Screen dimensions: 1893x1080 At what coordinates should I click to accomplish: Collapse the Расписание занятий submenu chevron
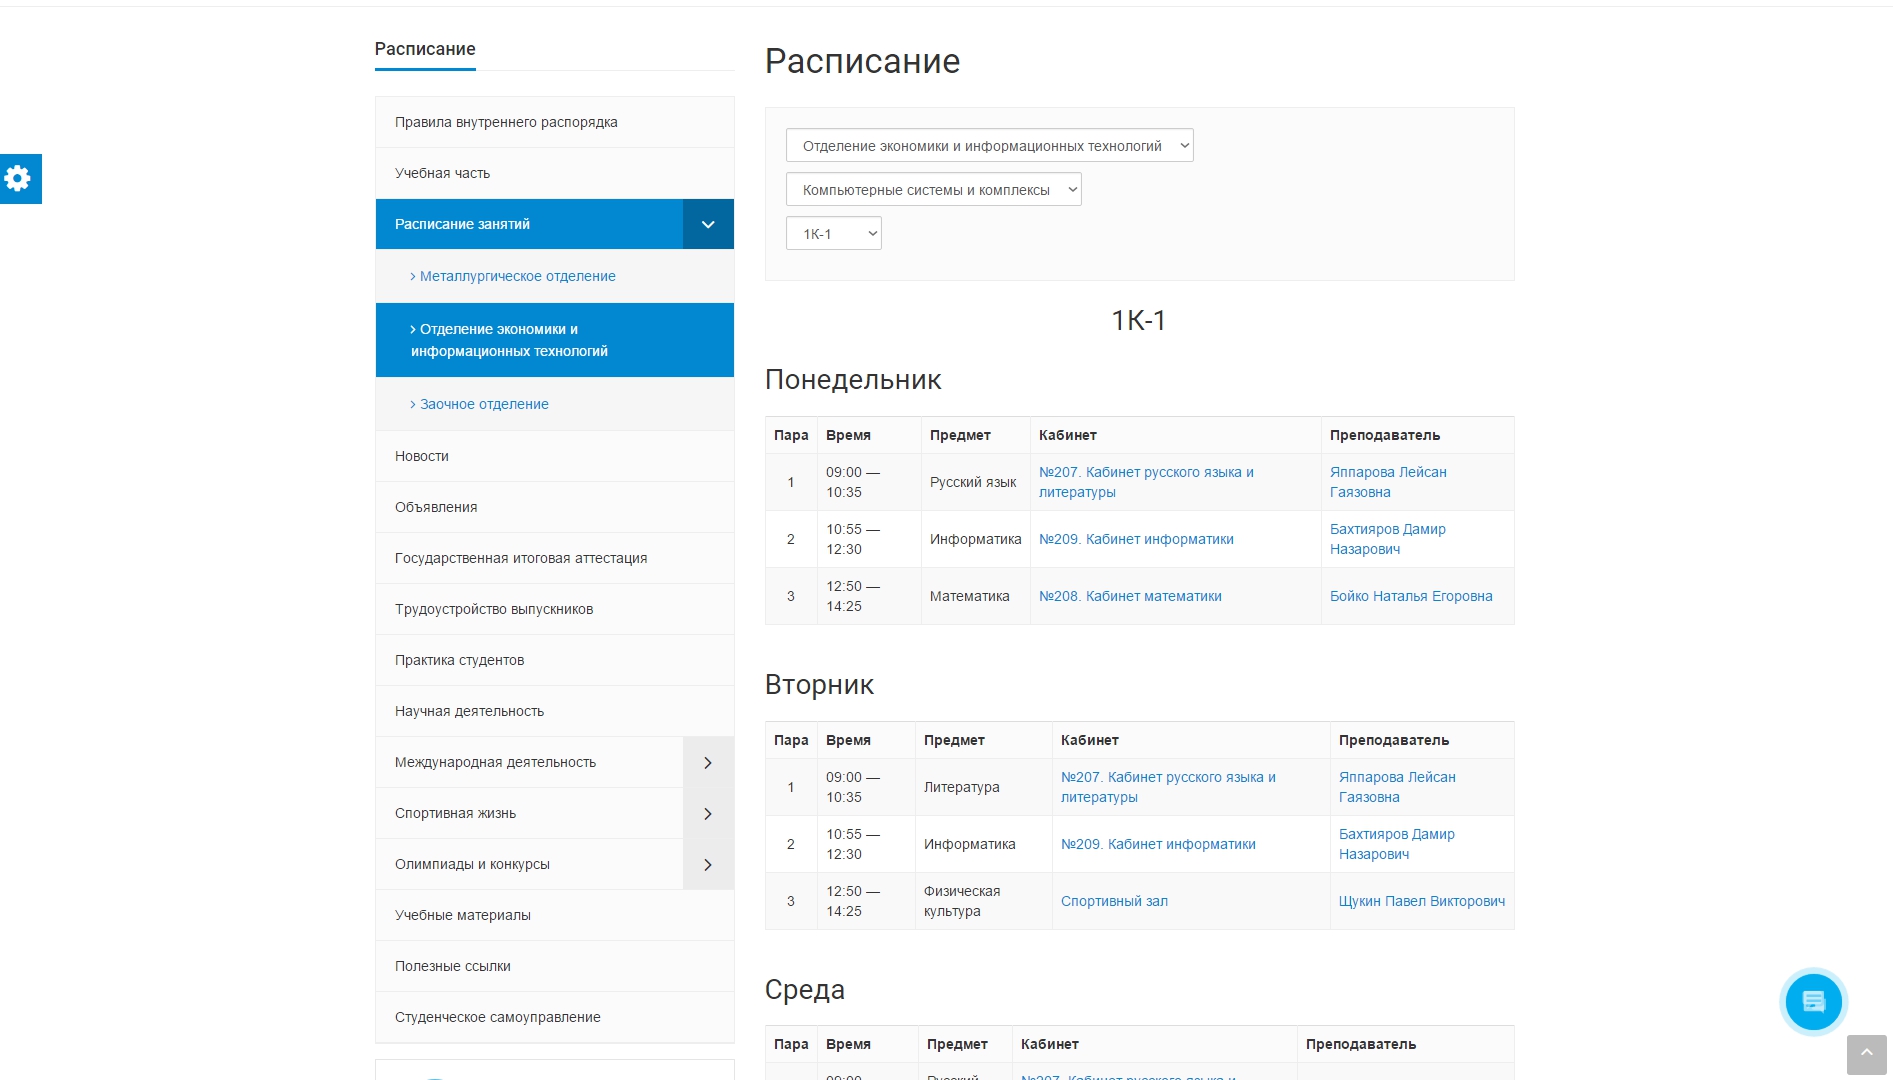point(708,224)
